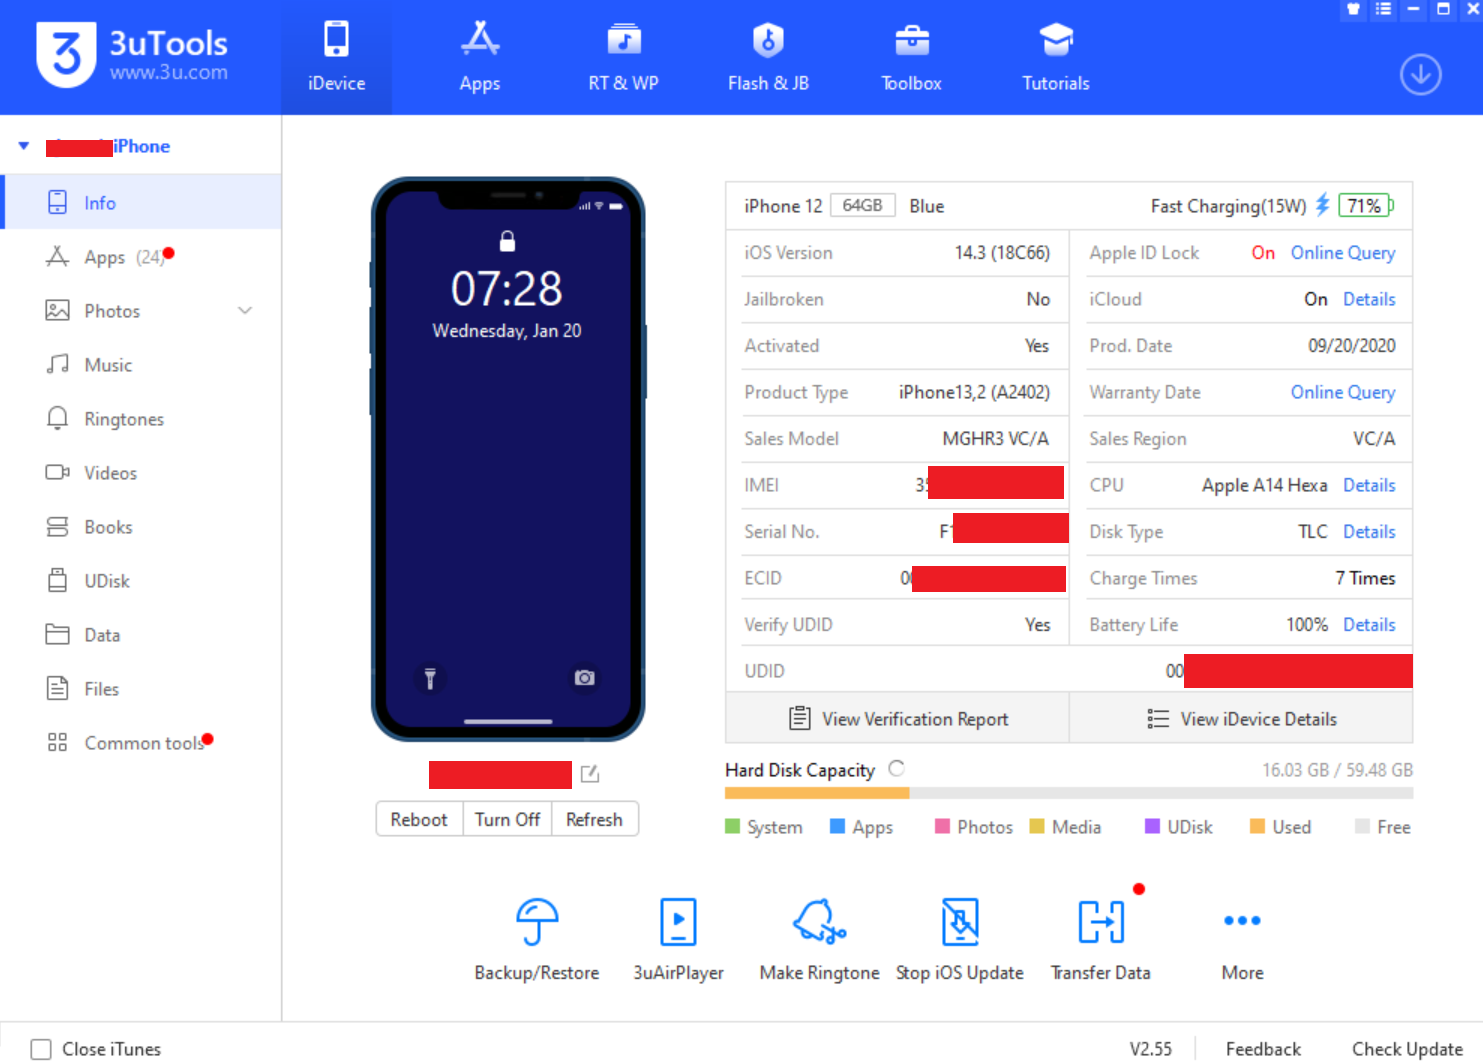The image size is (1483, 1063).
Task: Click the download manager arrow icon
Action: pos(1420,75)
